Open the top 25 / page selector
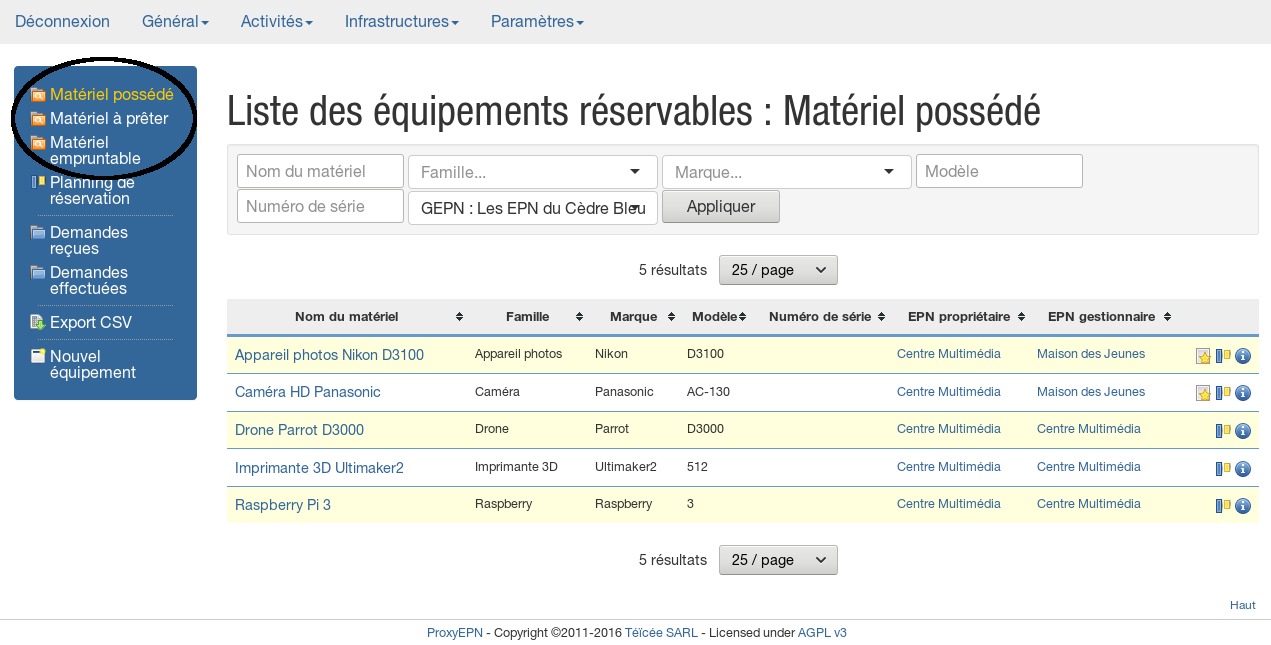The height and width of the screenshot is (645, 1271). (778, 270)
